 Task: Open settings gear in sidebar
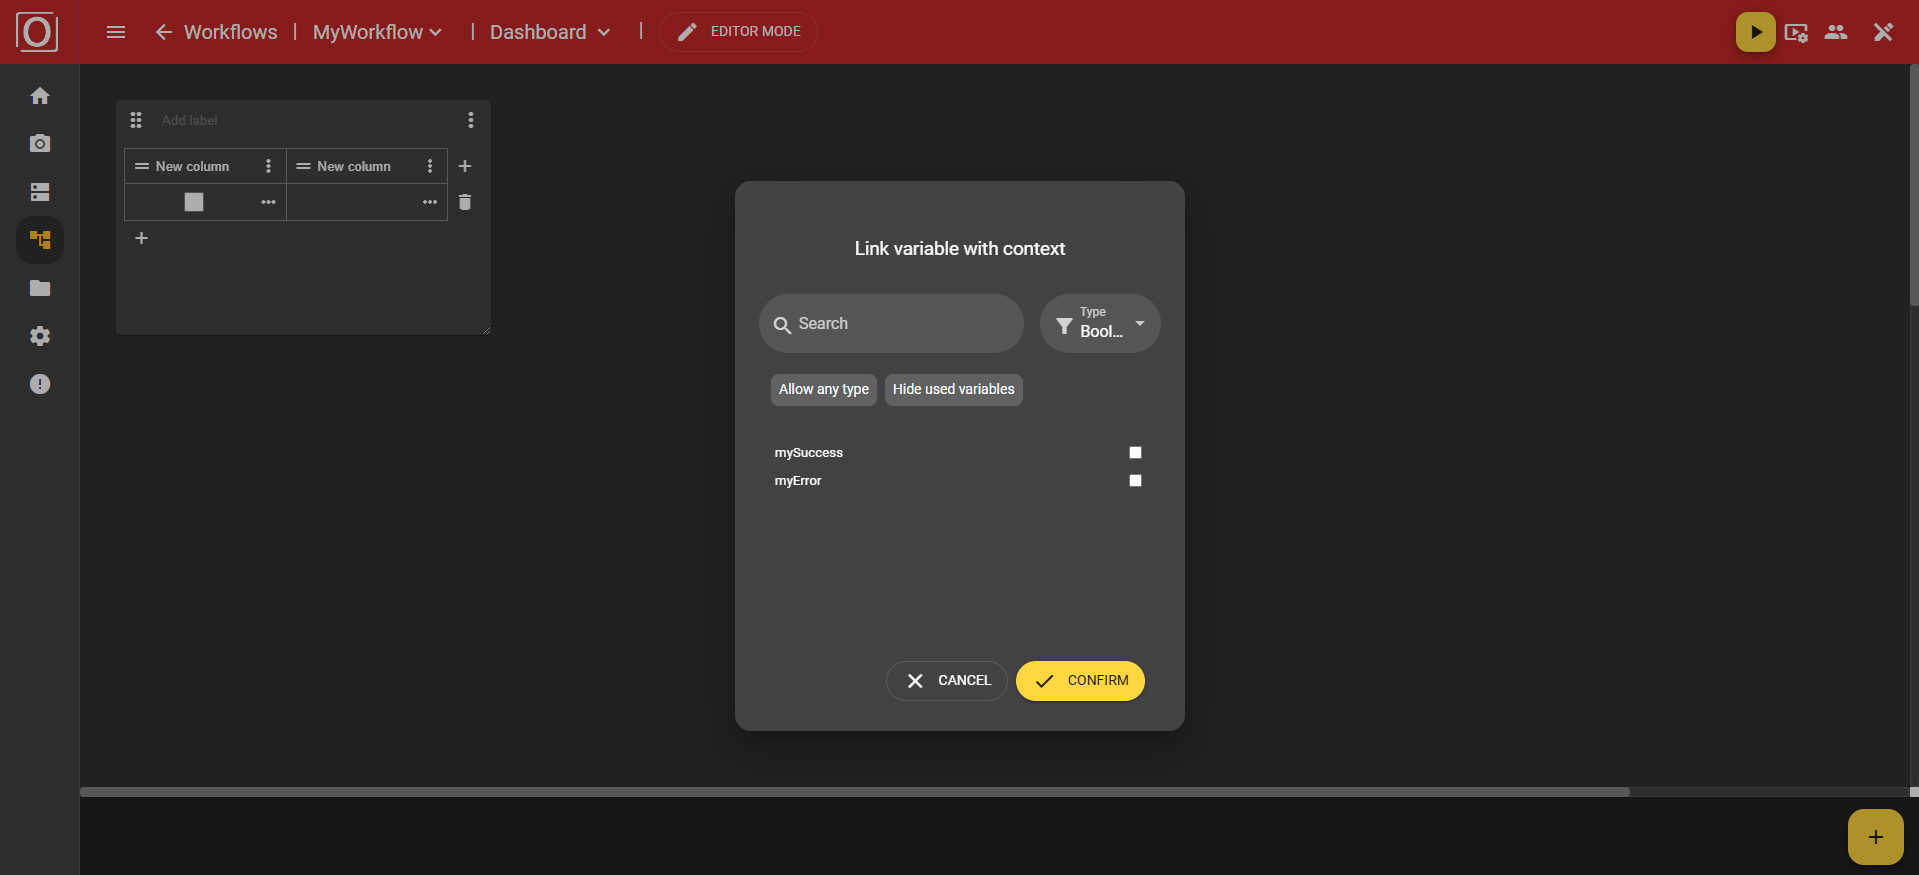(x=40, y=336)
